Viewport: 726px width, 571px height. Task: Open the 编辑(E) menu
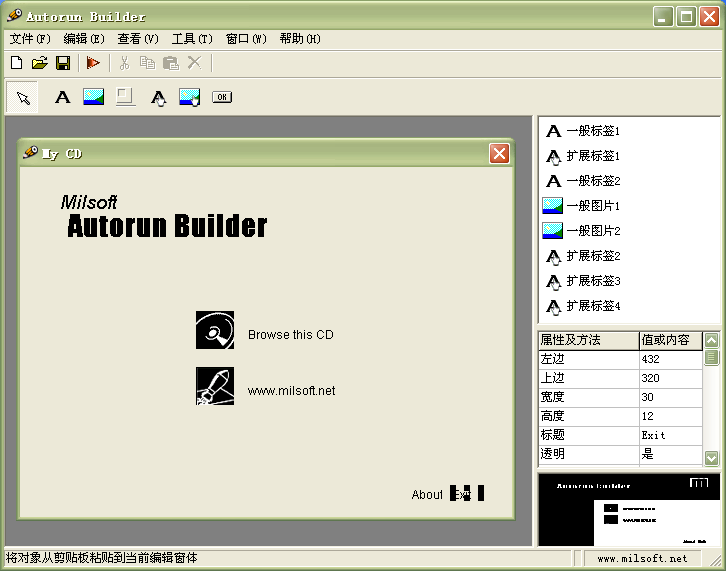(x=84, y=39)
